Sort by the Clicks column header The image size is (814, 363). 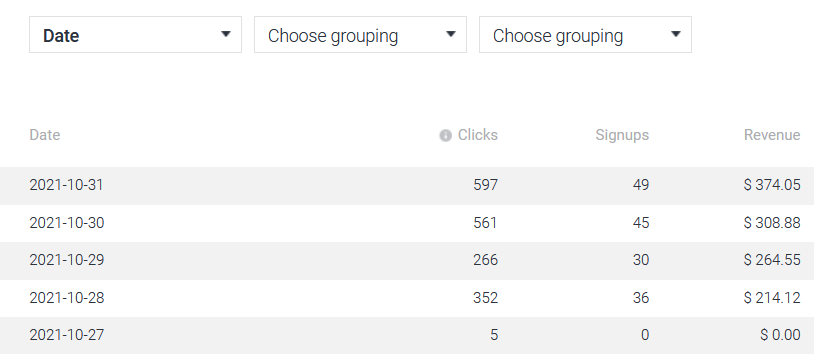pyautogui.click(x=478, y=135)
